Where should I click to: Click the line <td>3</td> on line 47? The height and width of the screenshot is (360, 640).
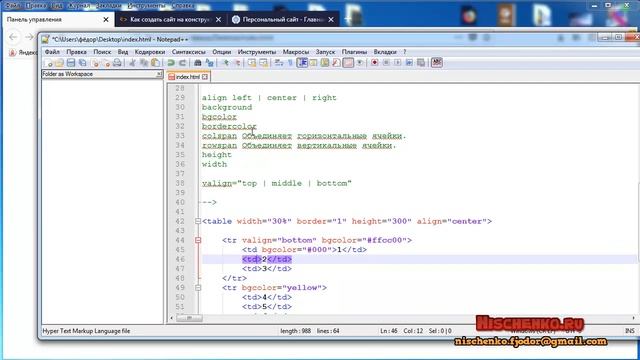pyautogui.click(x=267, y=269)
